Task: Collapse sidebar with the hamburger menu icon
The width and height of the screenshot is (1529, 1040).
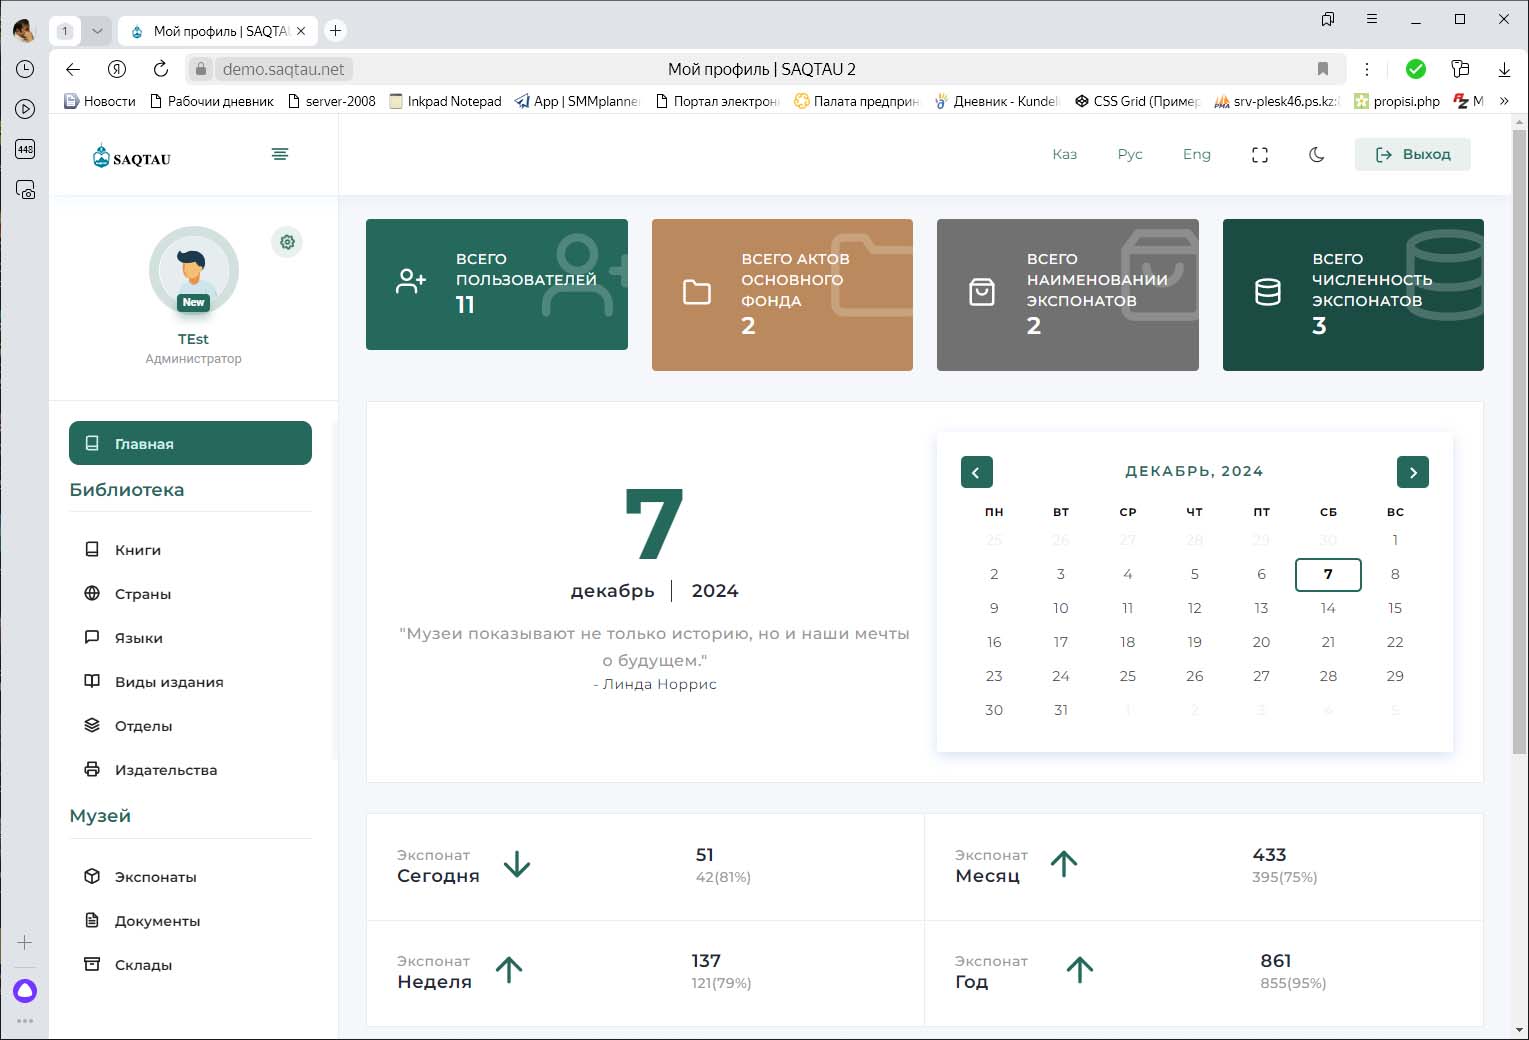Action: click(x=280, y=154)
